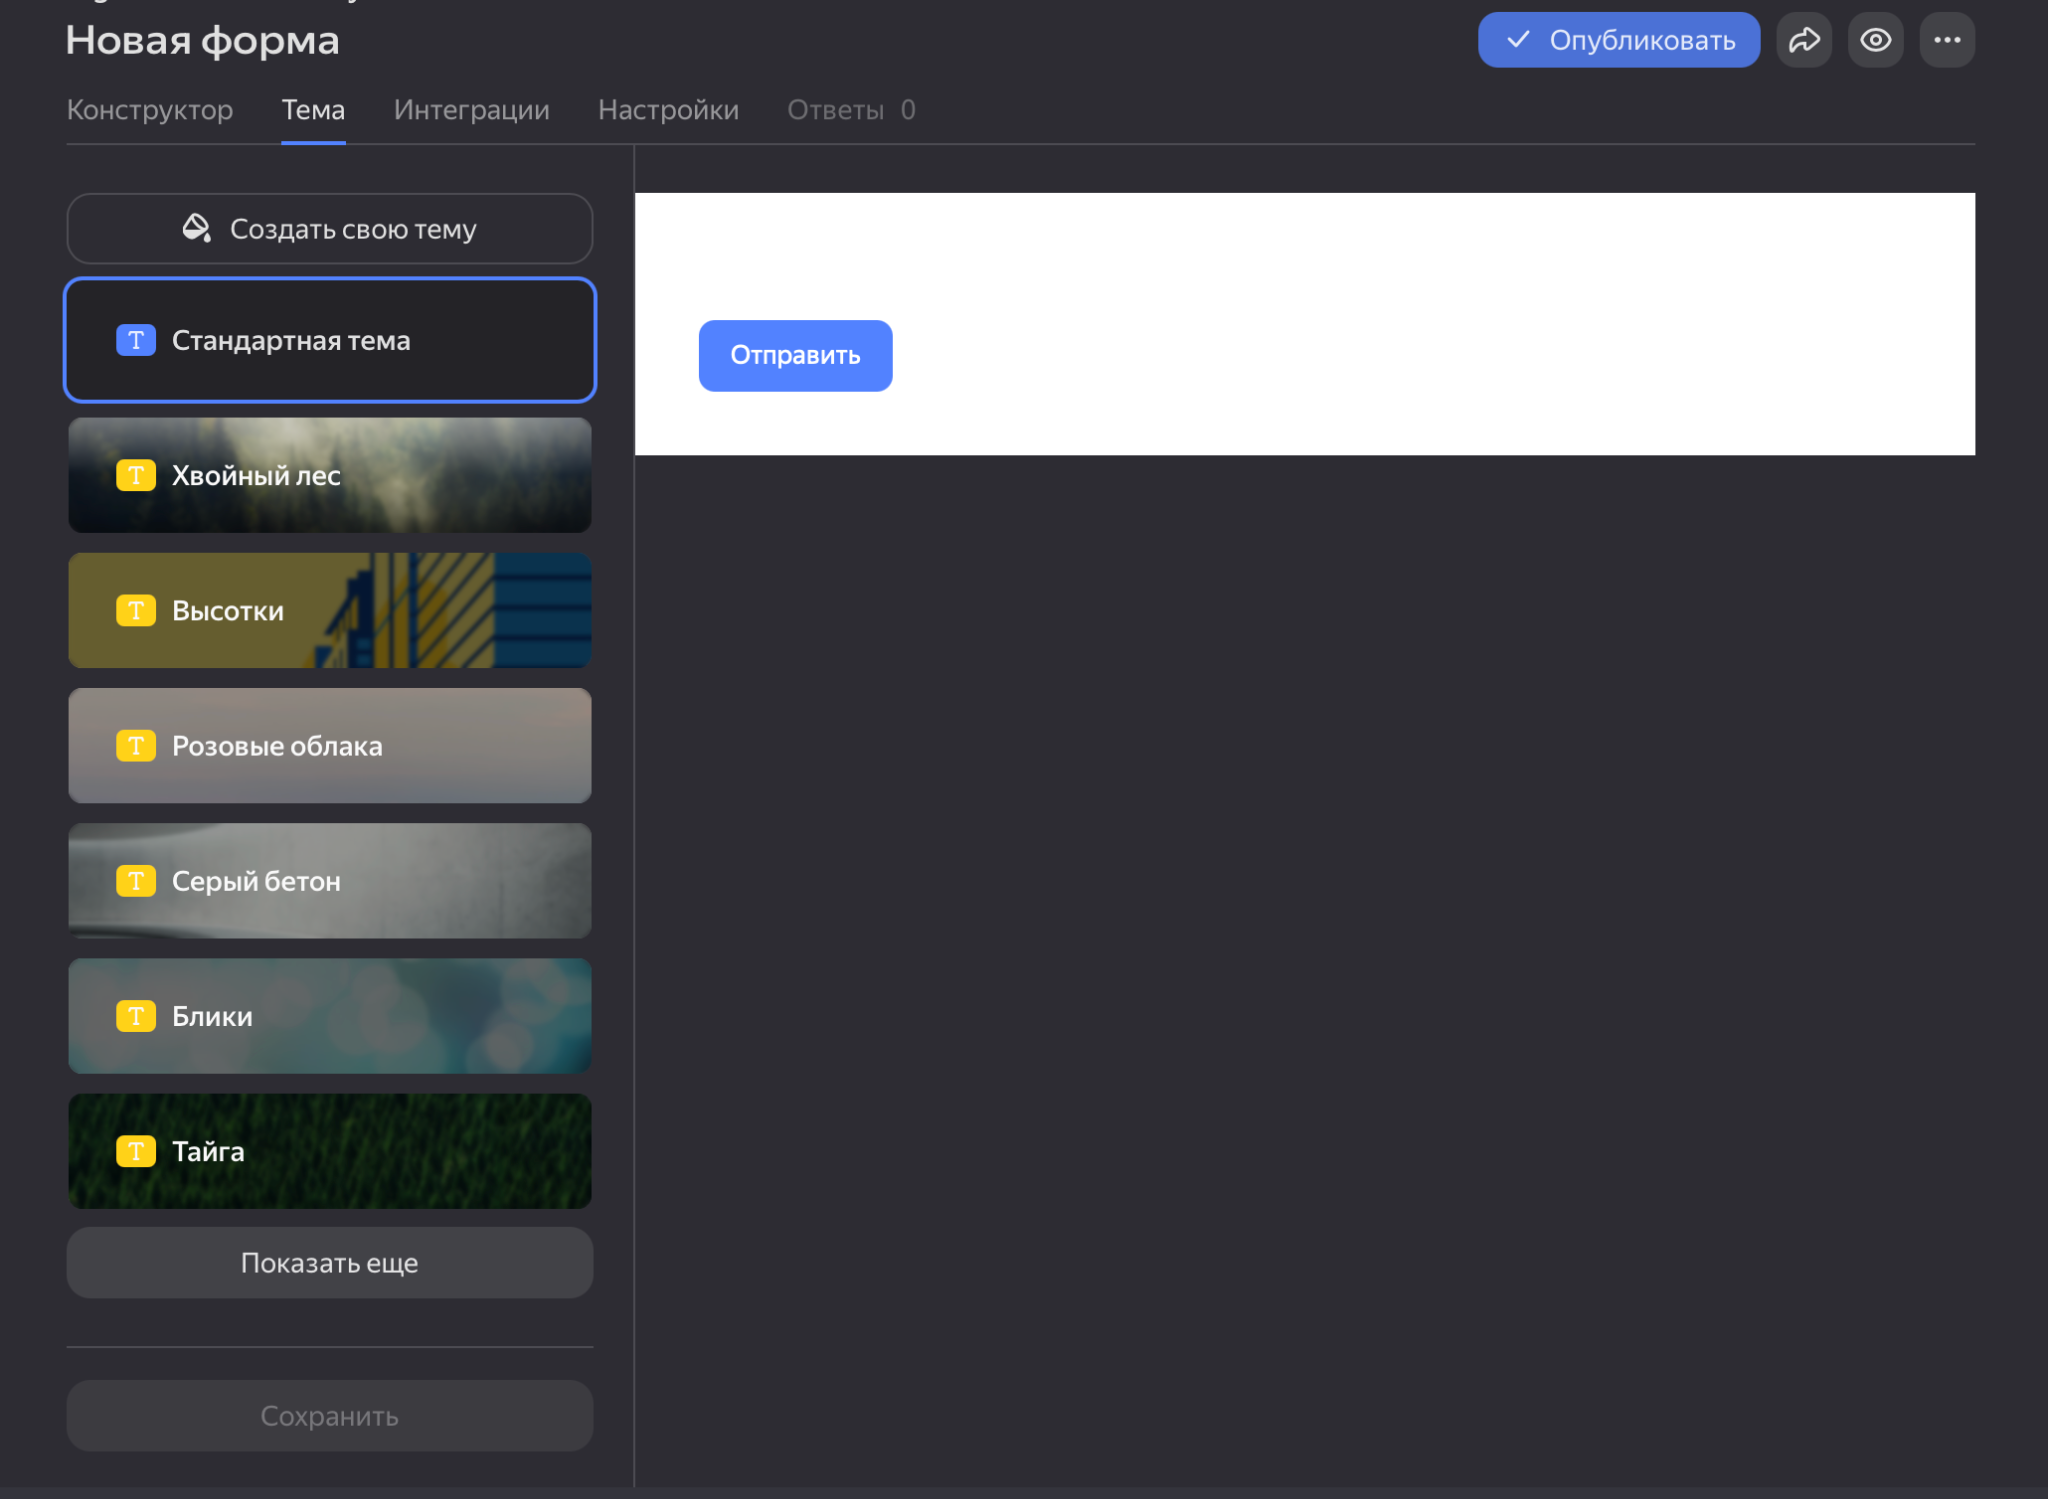Expand theme list with Показать еще
Viewport: 2048px width, 1499px height.
click(329, 1262)
